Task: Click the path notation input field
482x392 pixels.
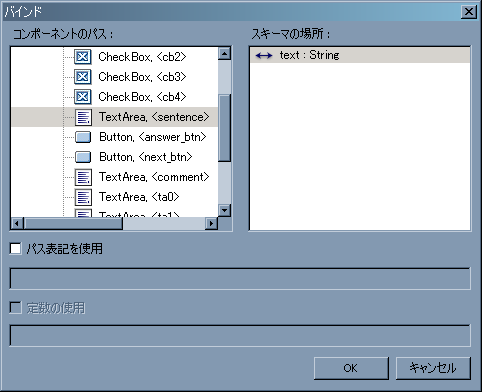Action: [240, 278]
